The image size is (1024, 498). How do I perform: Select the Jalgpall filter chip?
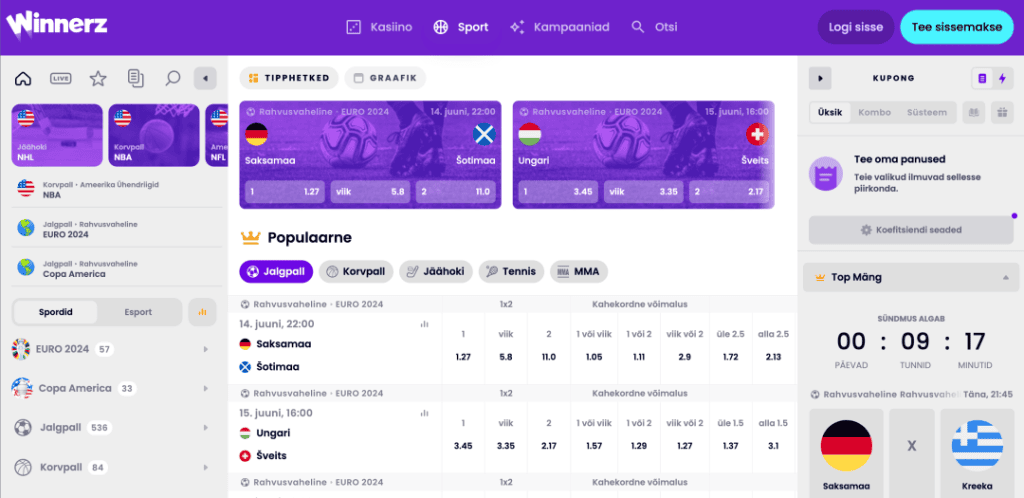276,272
